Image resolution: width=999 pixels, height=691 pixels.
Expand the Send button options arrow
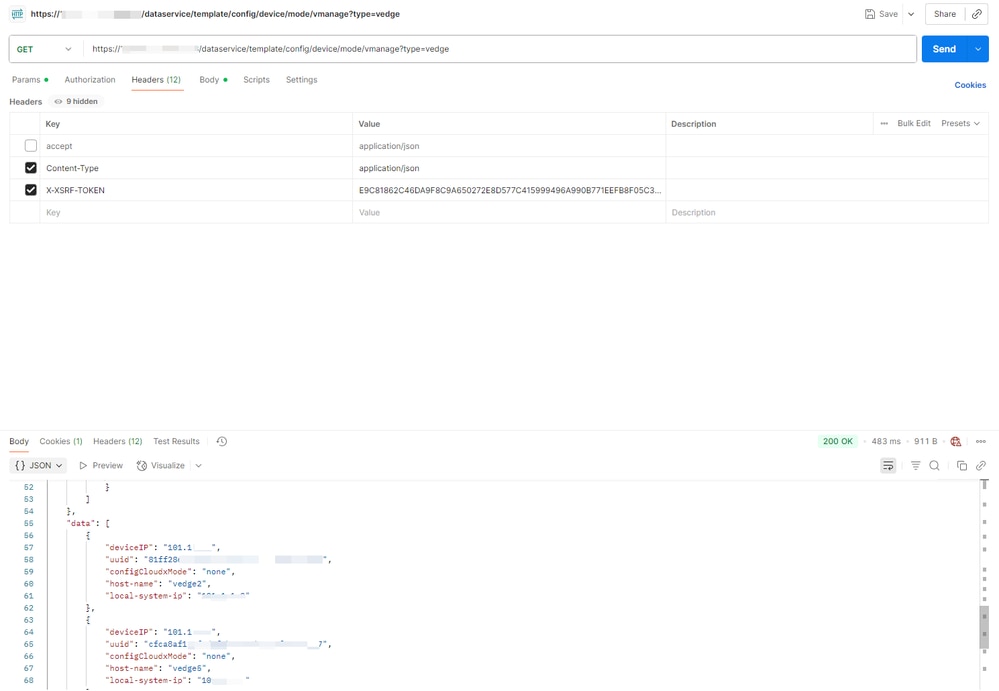coord(978,49)
